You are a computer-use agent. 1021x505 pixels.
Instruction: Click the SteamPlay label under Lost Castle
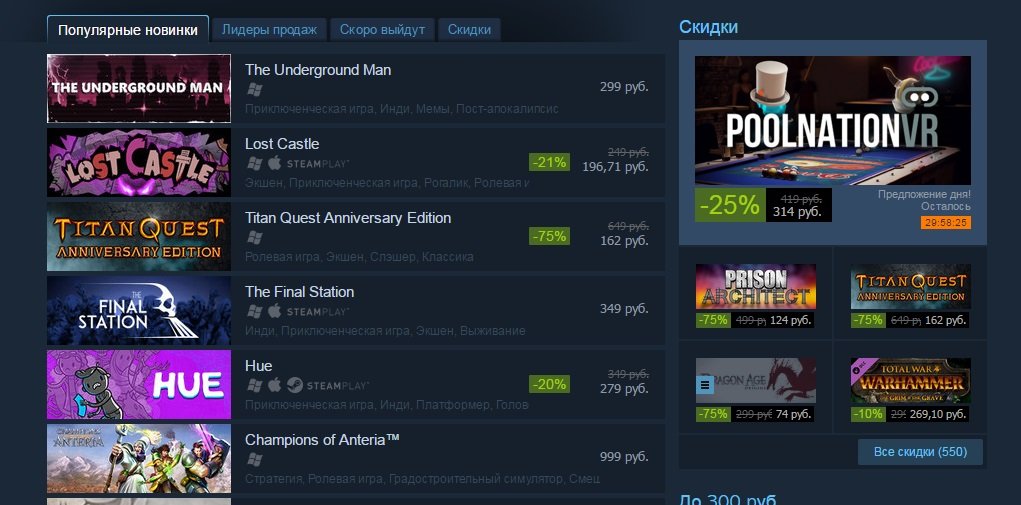318,164
